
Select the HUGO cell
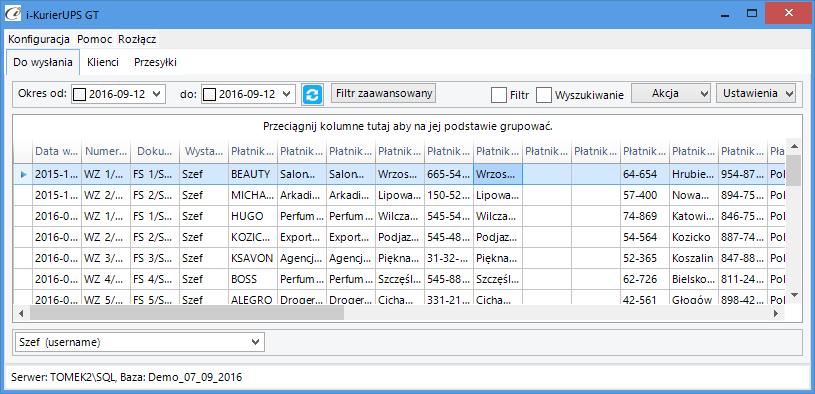(x=253, y=216)
